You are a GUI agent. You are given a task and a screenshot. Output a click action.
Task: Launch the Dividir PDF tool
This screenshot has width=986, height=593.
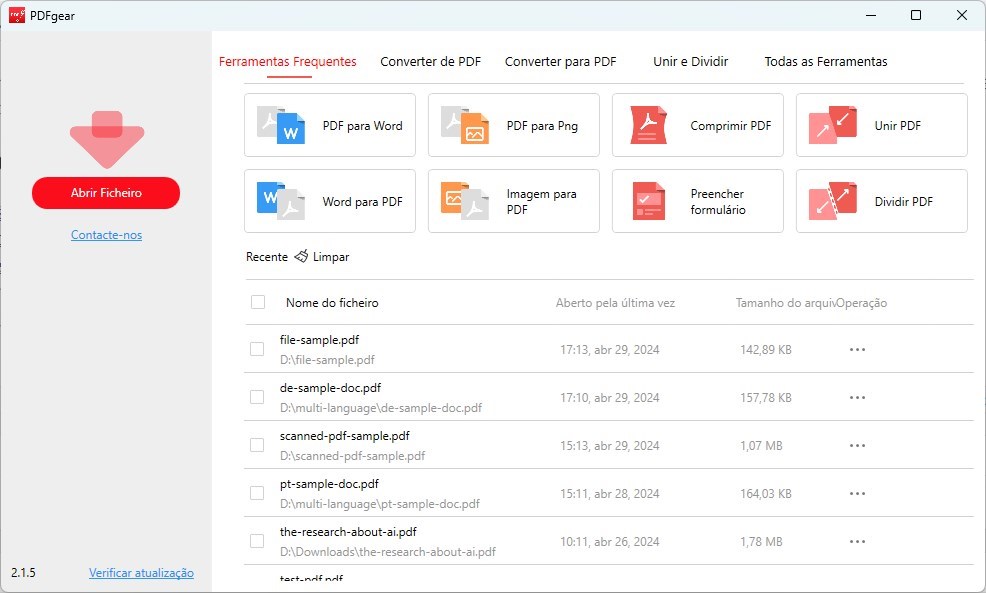click(x=881, y=201)
